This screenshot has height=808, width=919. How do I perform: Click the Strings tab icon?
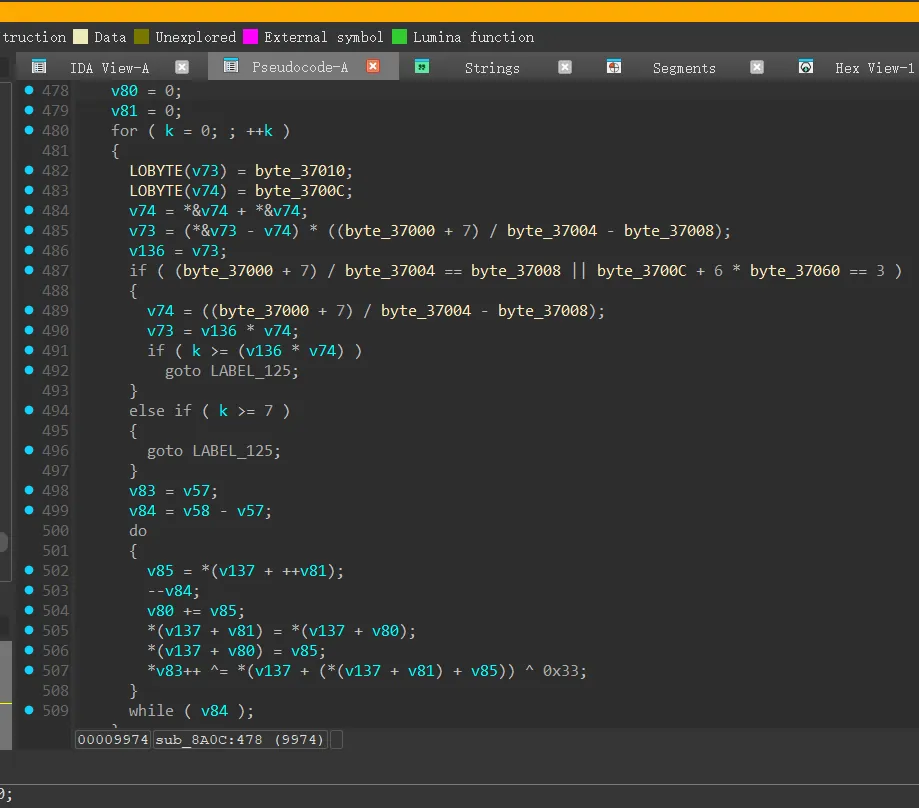click(421, 67)
